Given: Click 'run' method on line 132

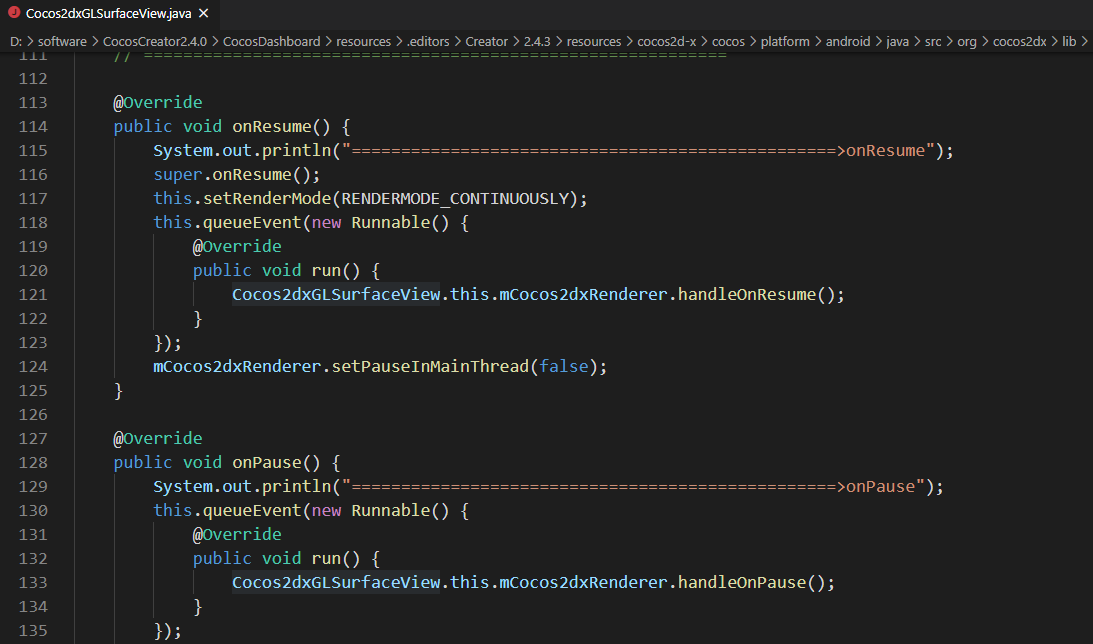Looking at the screenshot, I should 326,559.
